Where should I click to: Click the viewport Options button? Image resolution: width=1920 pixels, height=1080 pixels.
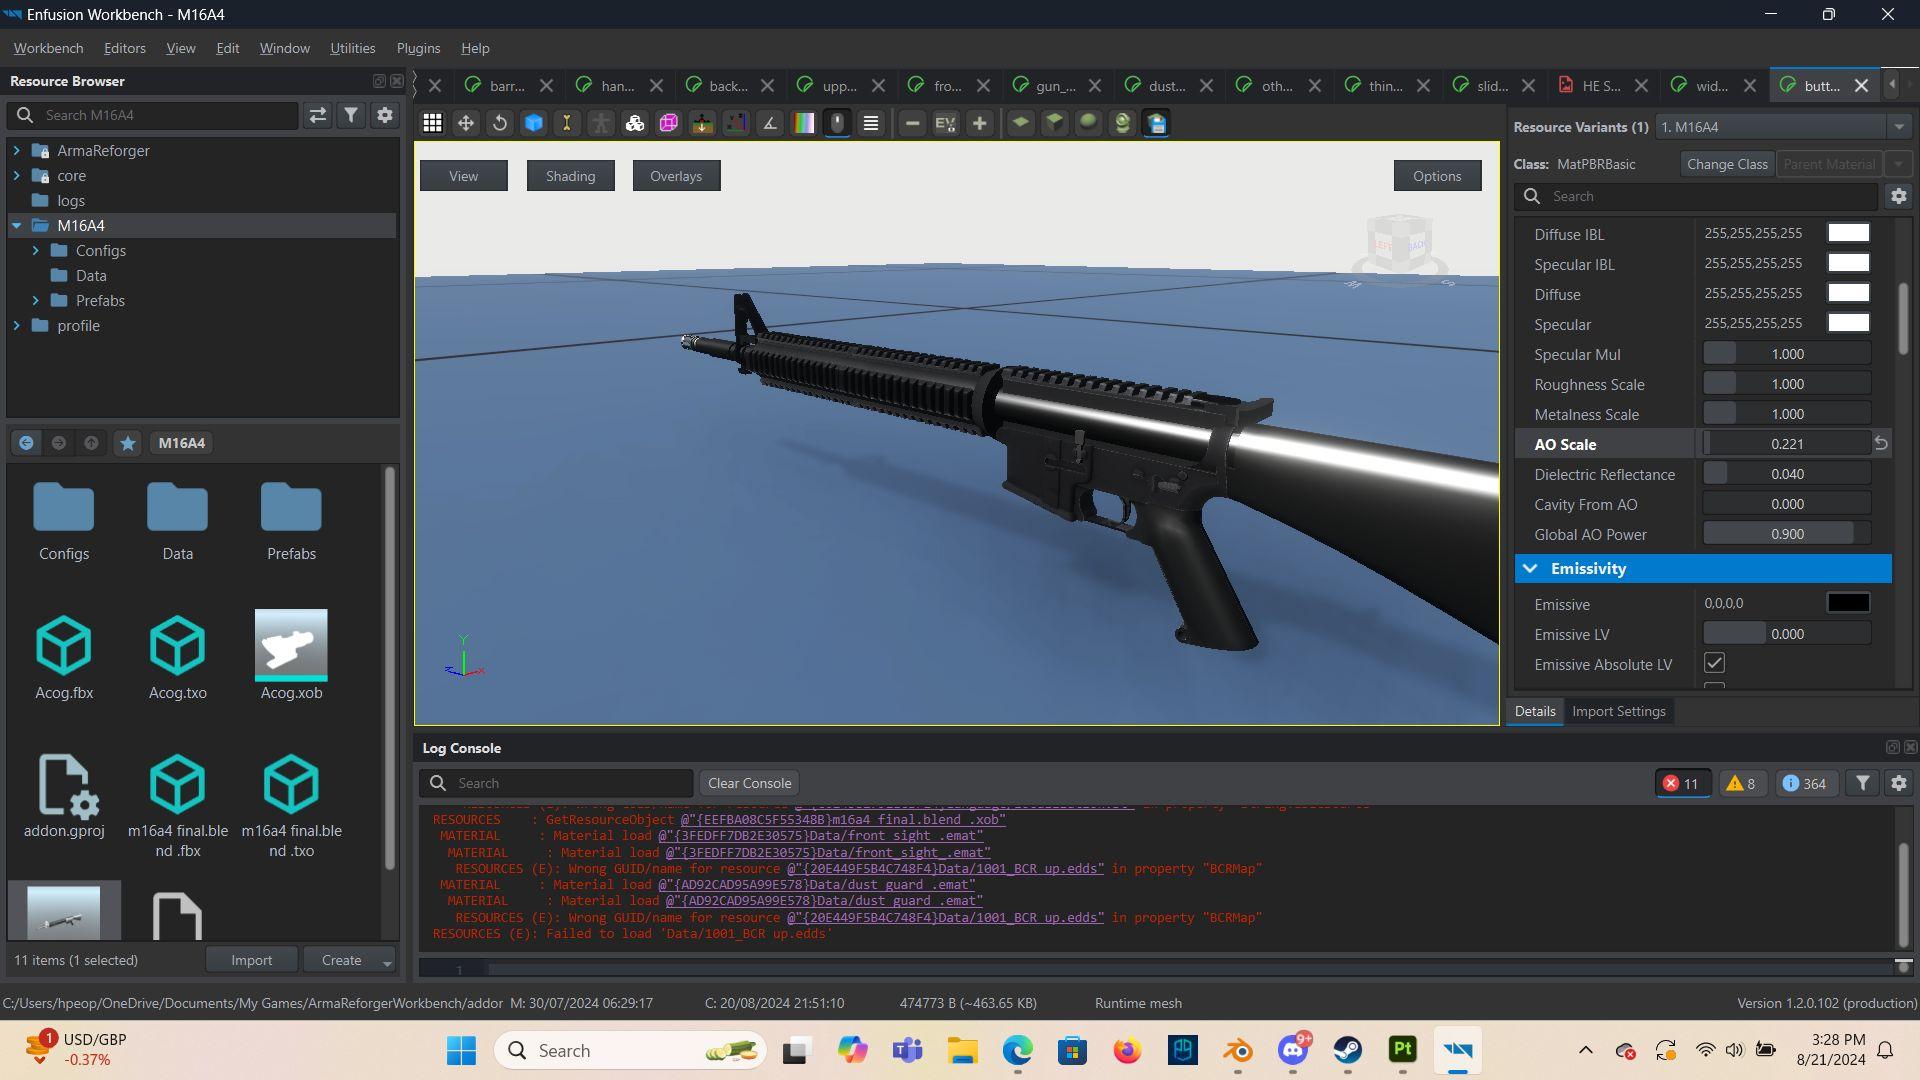pos(1437,176)
